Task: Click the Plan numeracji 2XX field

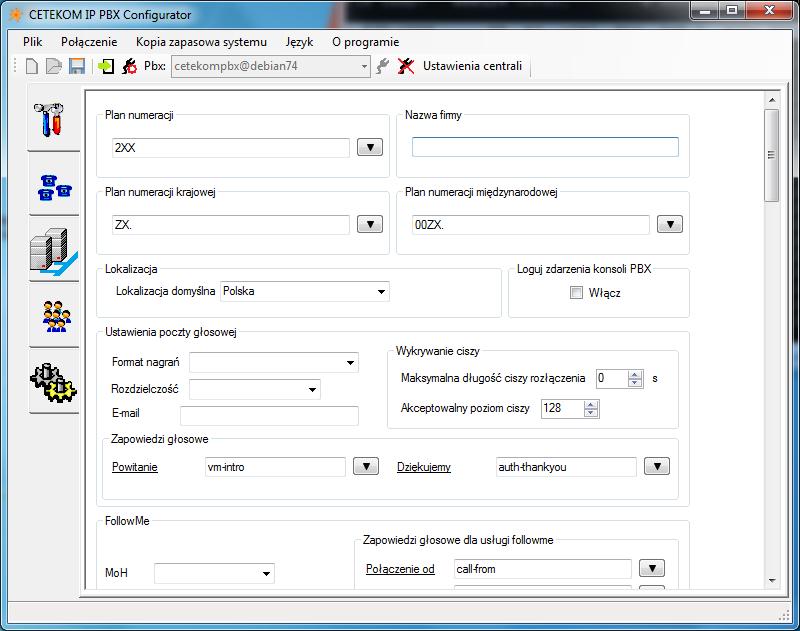Action: 231,148
